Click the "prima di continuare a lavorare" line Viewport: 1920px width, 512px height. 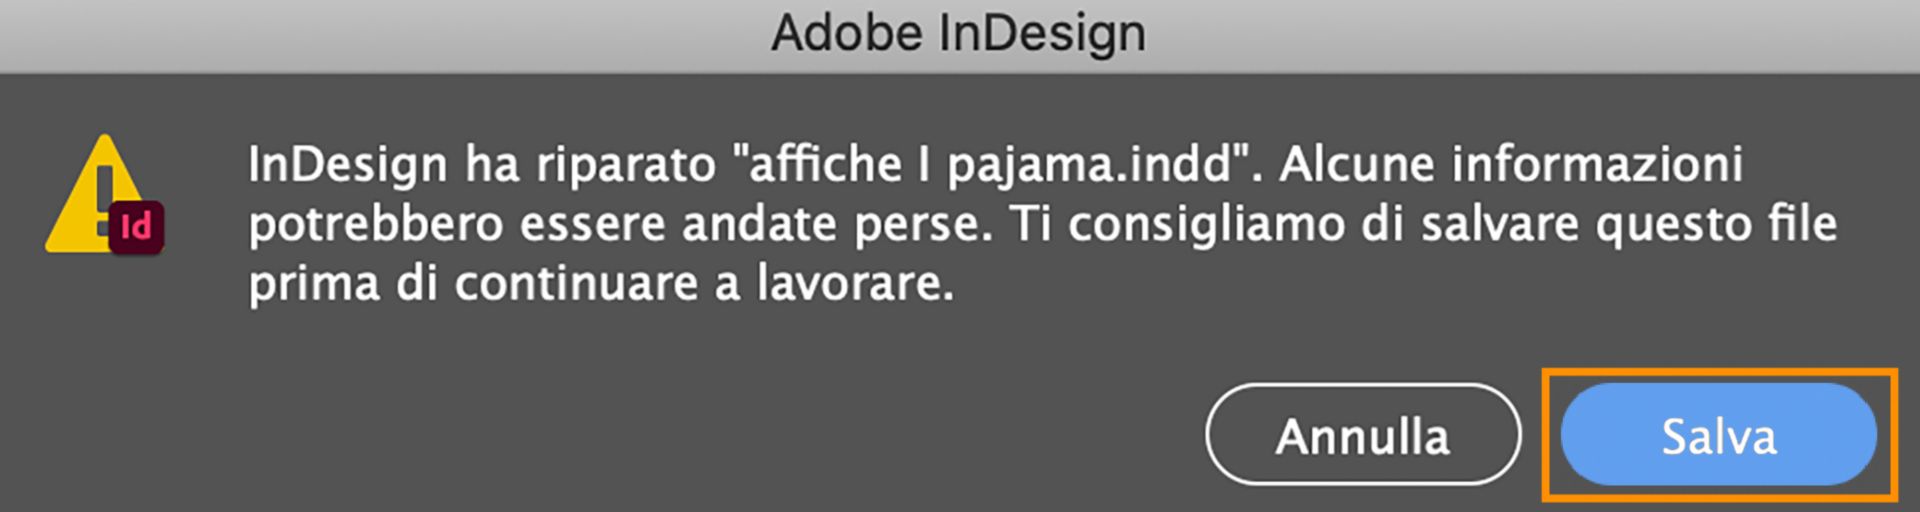click(600, 284)
